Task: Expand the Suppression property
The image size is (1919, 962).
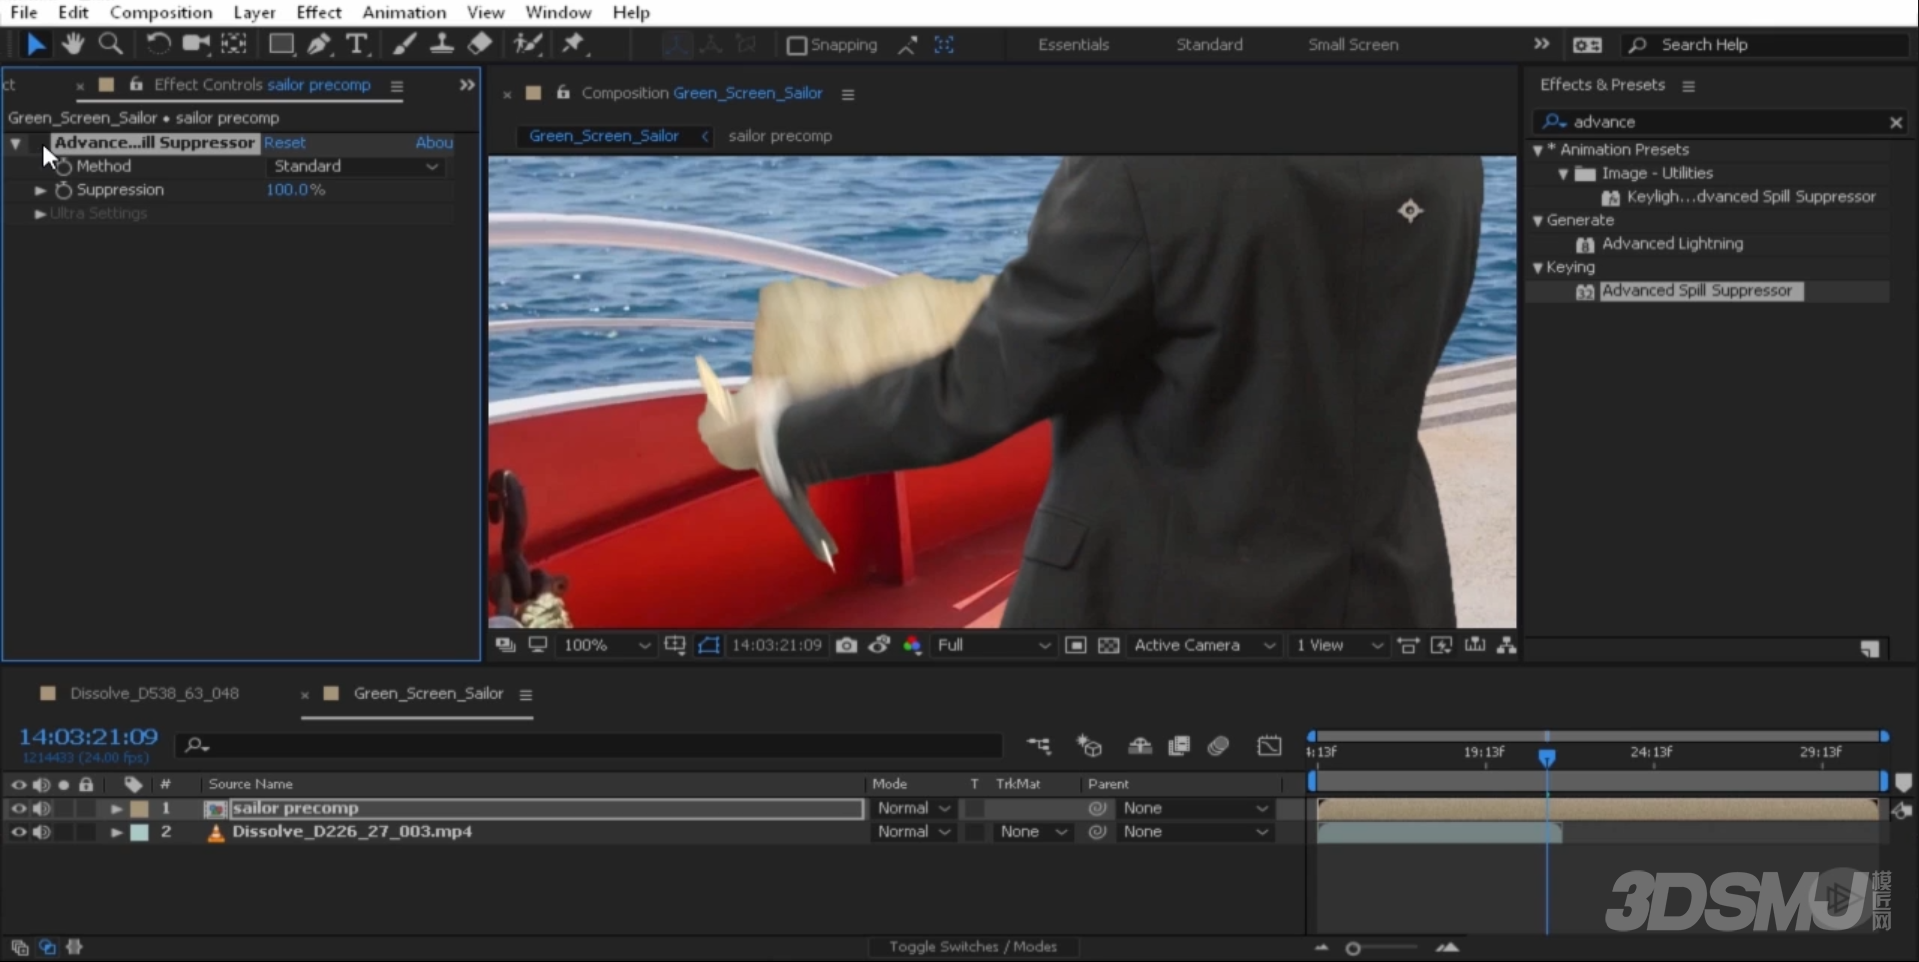Action: [40, 190]
